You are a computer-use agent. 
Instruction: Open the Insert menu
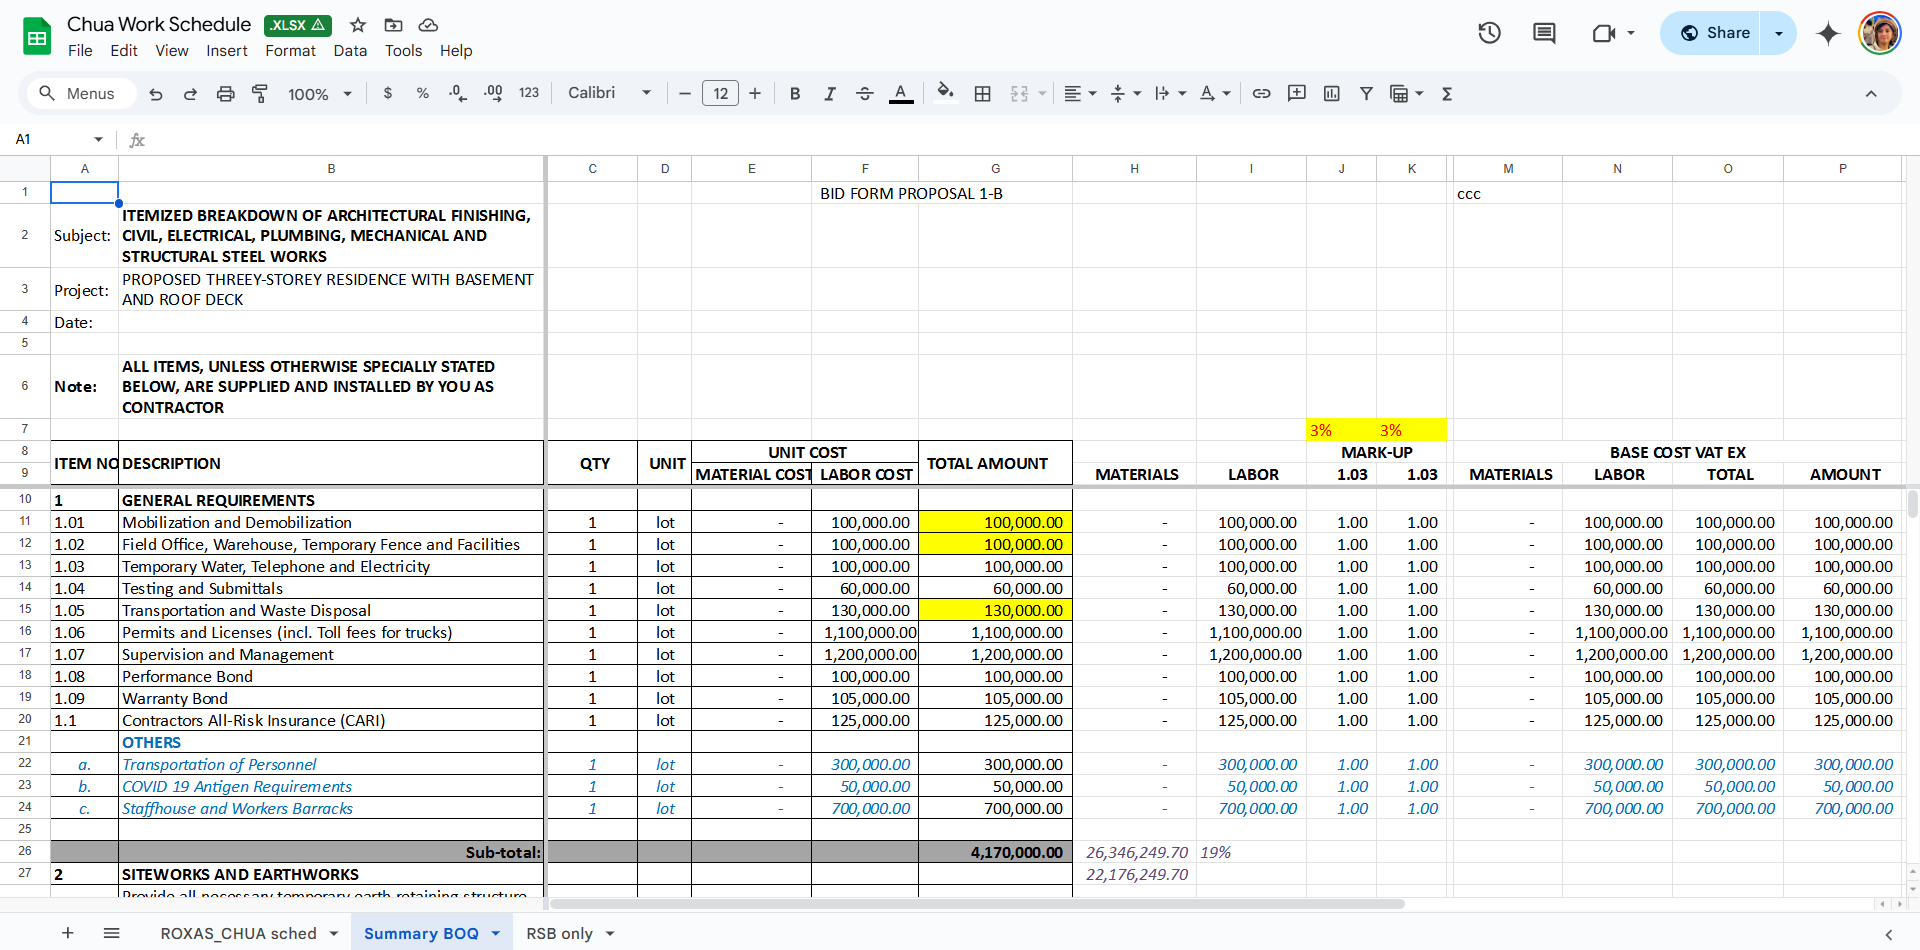(x=227, y=51)
